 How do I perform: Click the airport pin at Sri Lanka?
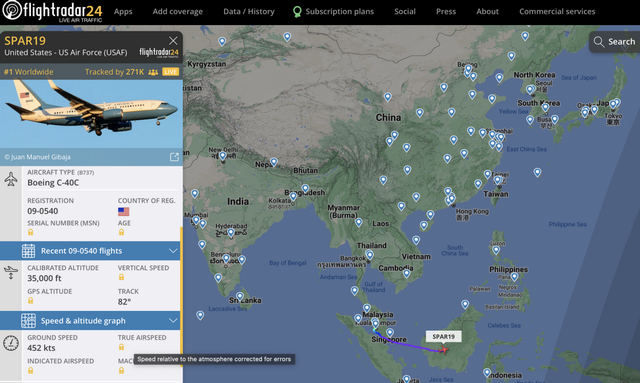pos(240,296)
